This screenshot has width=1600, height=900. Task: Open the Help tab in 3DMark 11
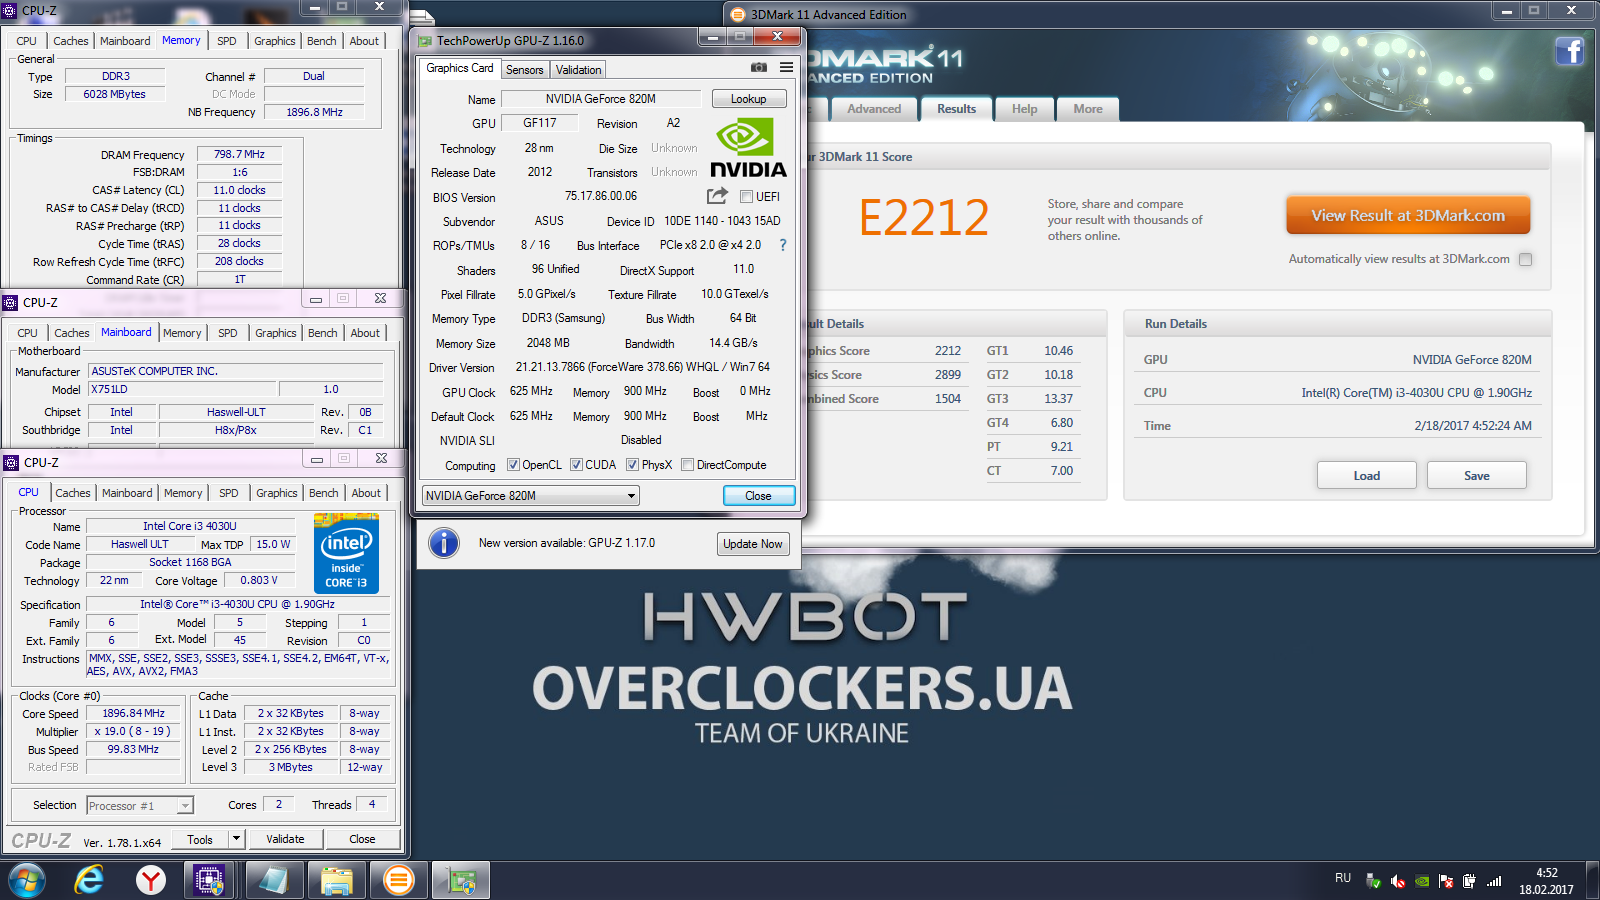pos(1024,109)
